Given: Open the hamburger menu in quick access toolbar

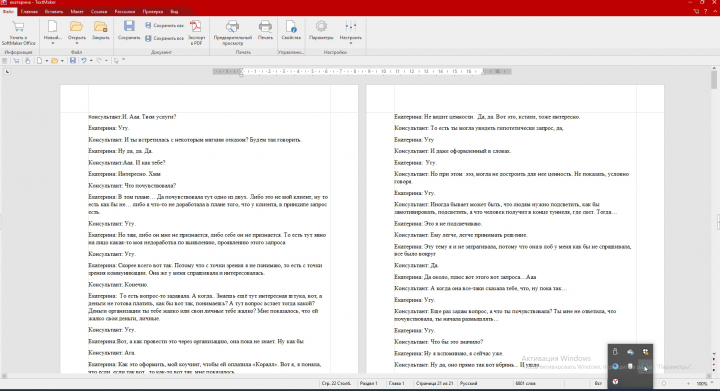Looking at the screenshot, I should [5, 61].
